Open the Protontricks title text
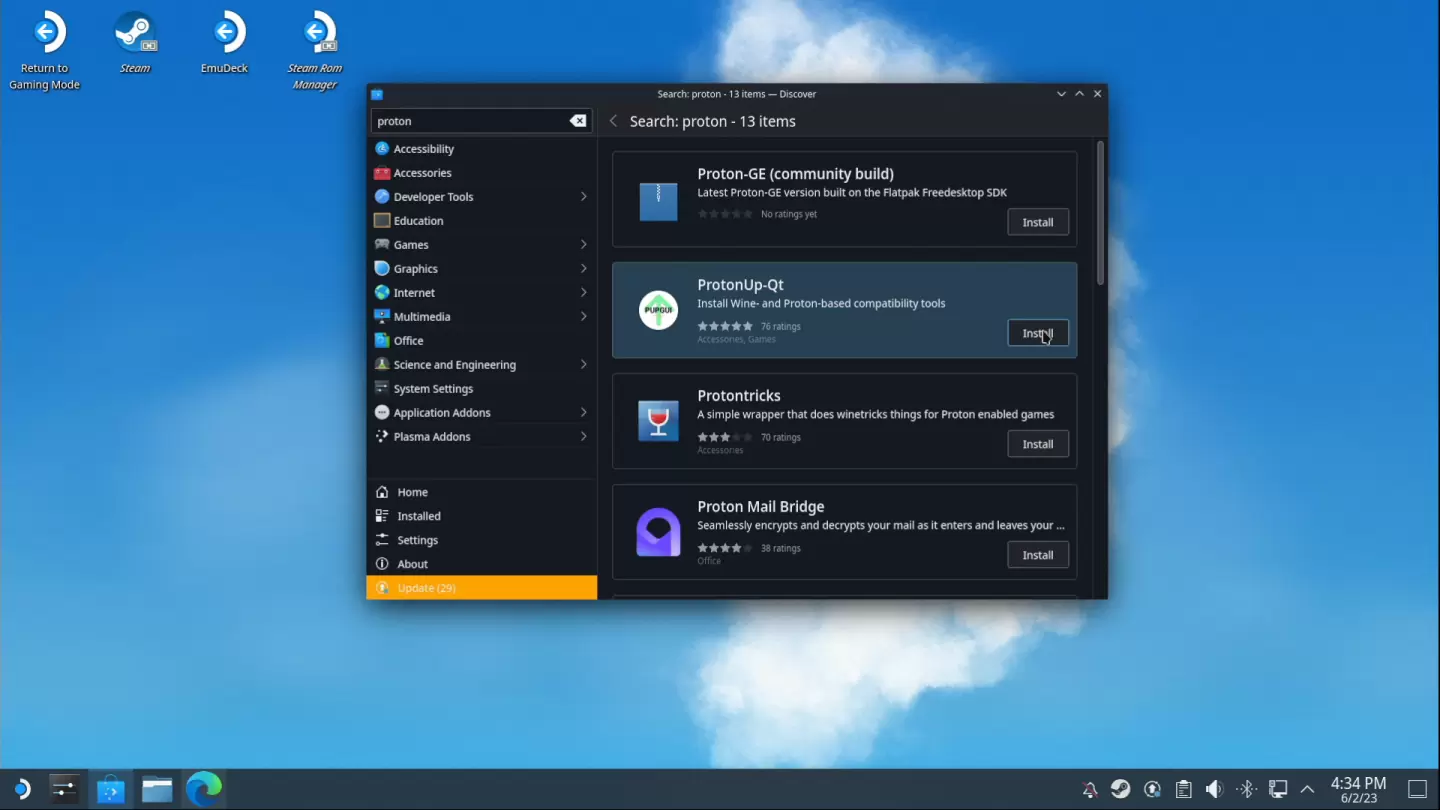Image resolution: width=1440 pixels, height=810 pixels. [x=738, y=396]
